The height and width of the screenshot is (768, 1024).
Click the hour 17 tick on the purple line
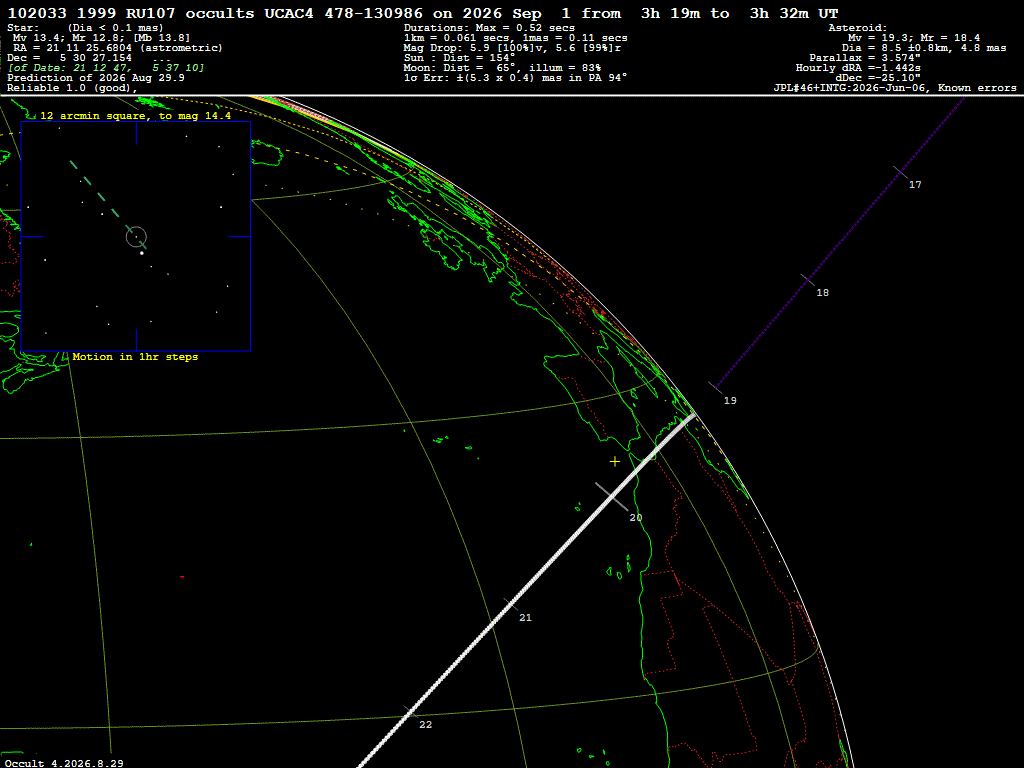901,172
